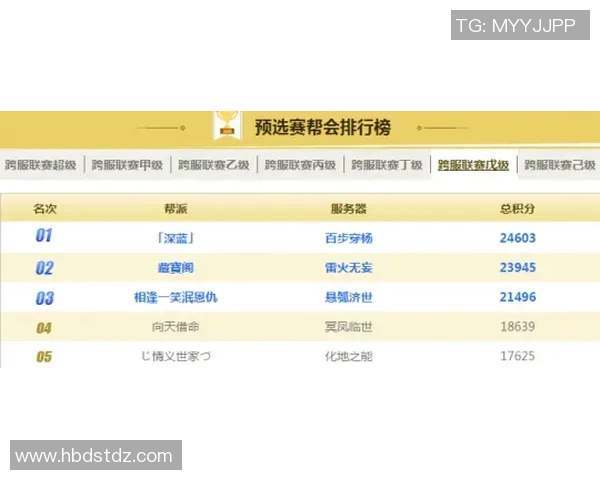Click the score 21496
600x480 pixels.
(x=518, y=297)
